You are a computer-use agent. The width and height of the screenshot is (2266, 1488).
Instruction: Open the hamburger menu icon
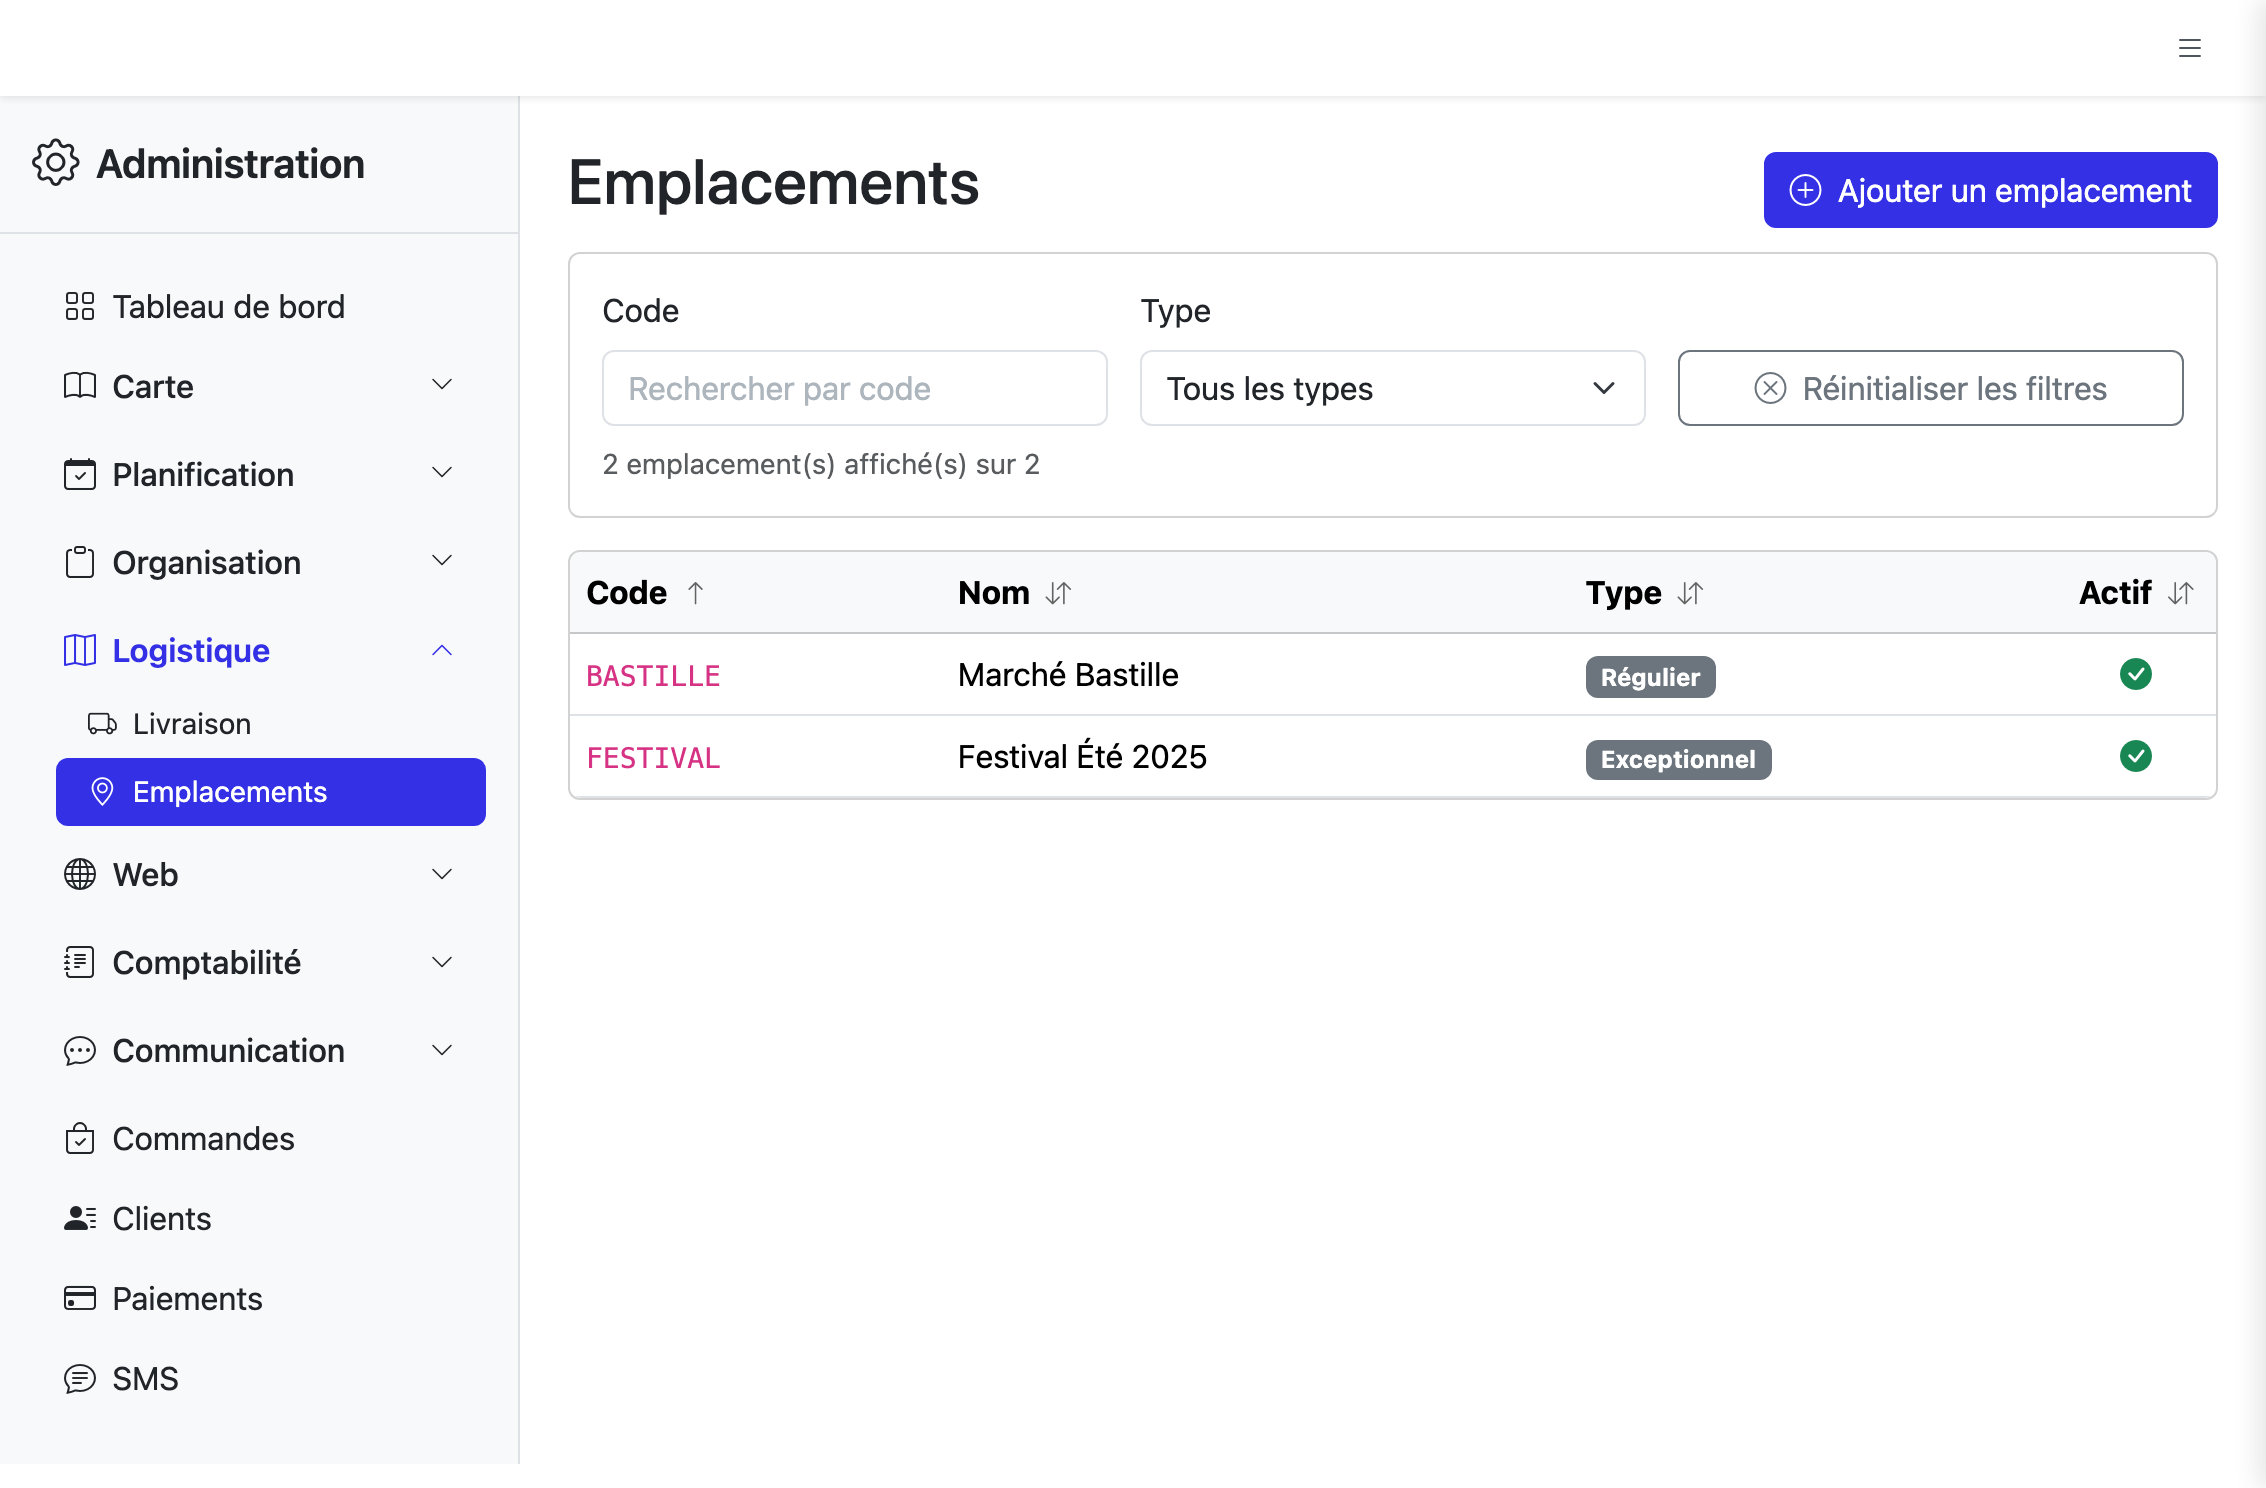2189,48
